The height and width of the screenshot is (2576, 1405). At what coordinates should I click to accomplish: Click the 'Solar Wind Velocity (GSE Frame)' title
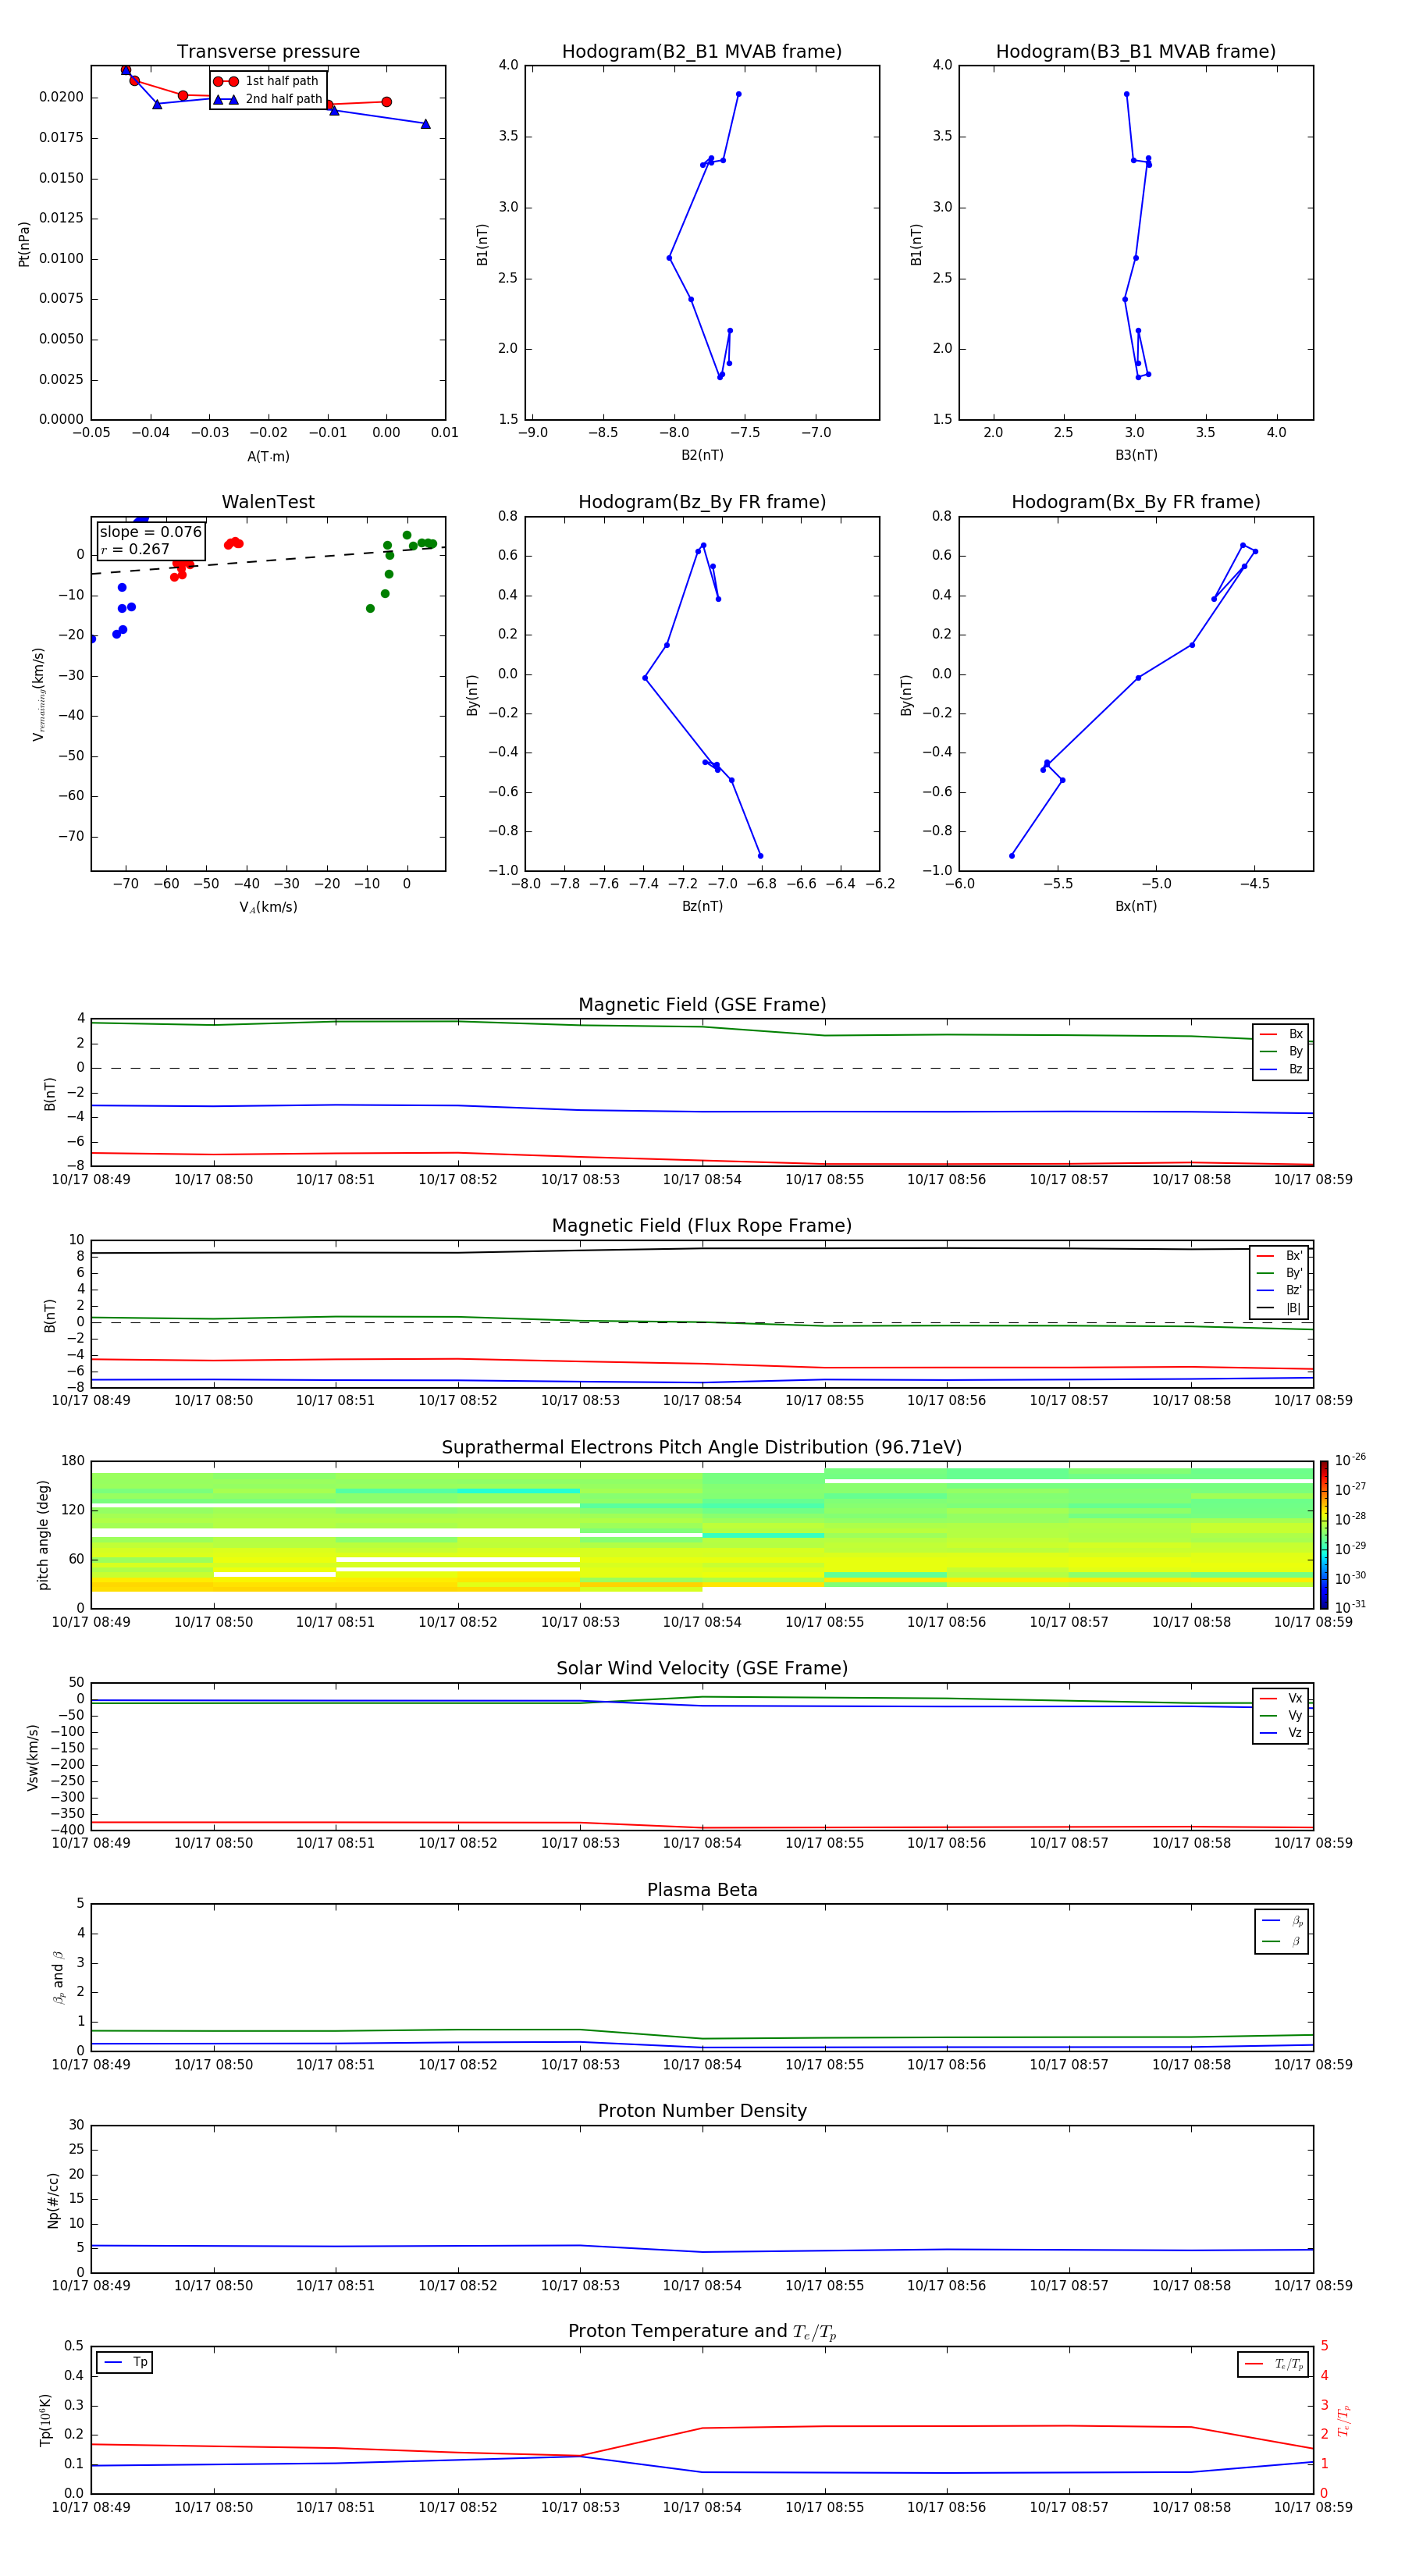click(x=702, y=1669)
